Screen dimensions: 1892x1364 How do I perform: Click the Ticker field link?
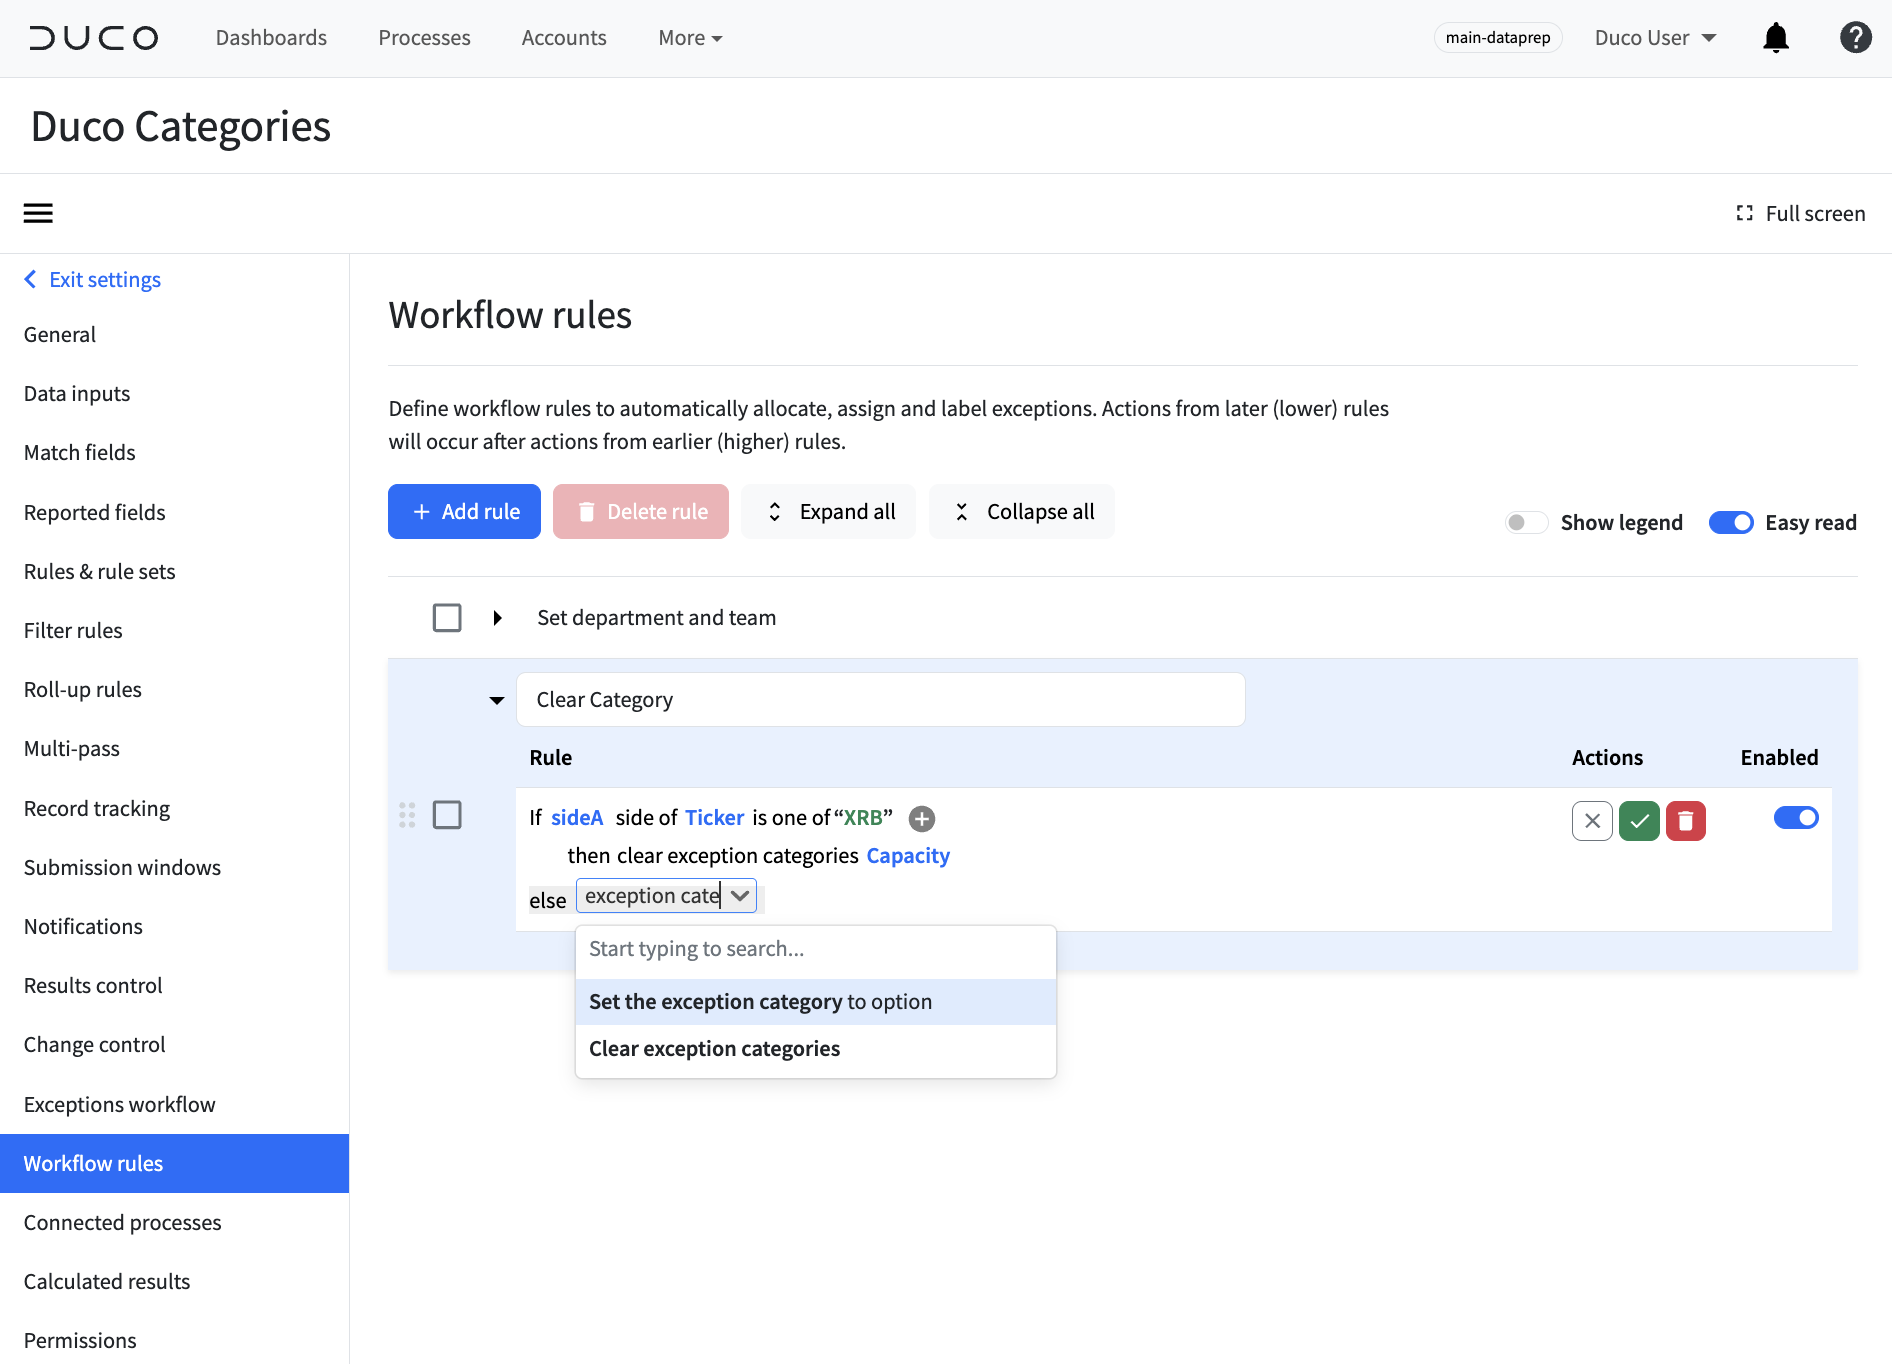pyautogui.click(x=714, y=818)
